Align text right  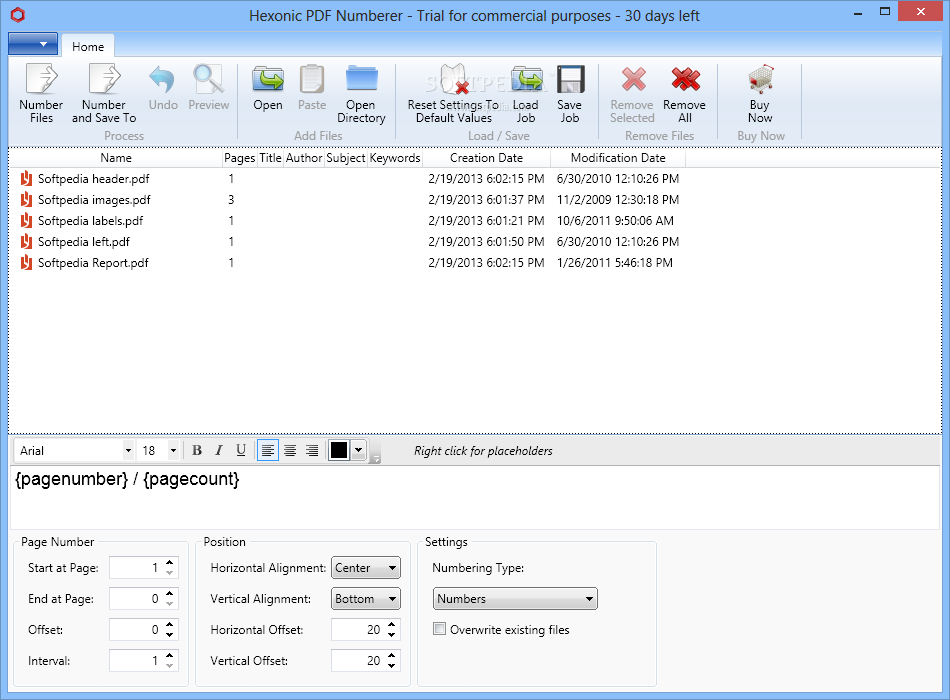312,450
